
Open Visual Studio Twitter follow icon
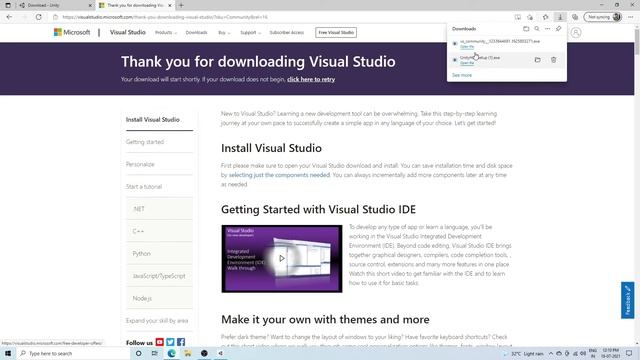tap(170, 342)
